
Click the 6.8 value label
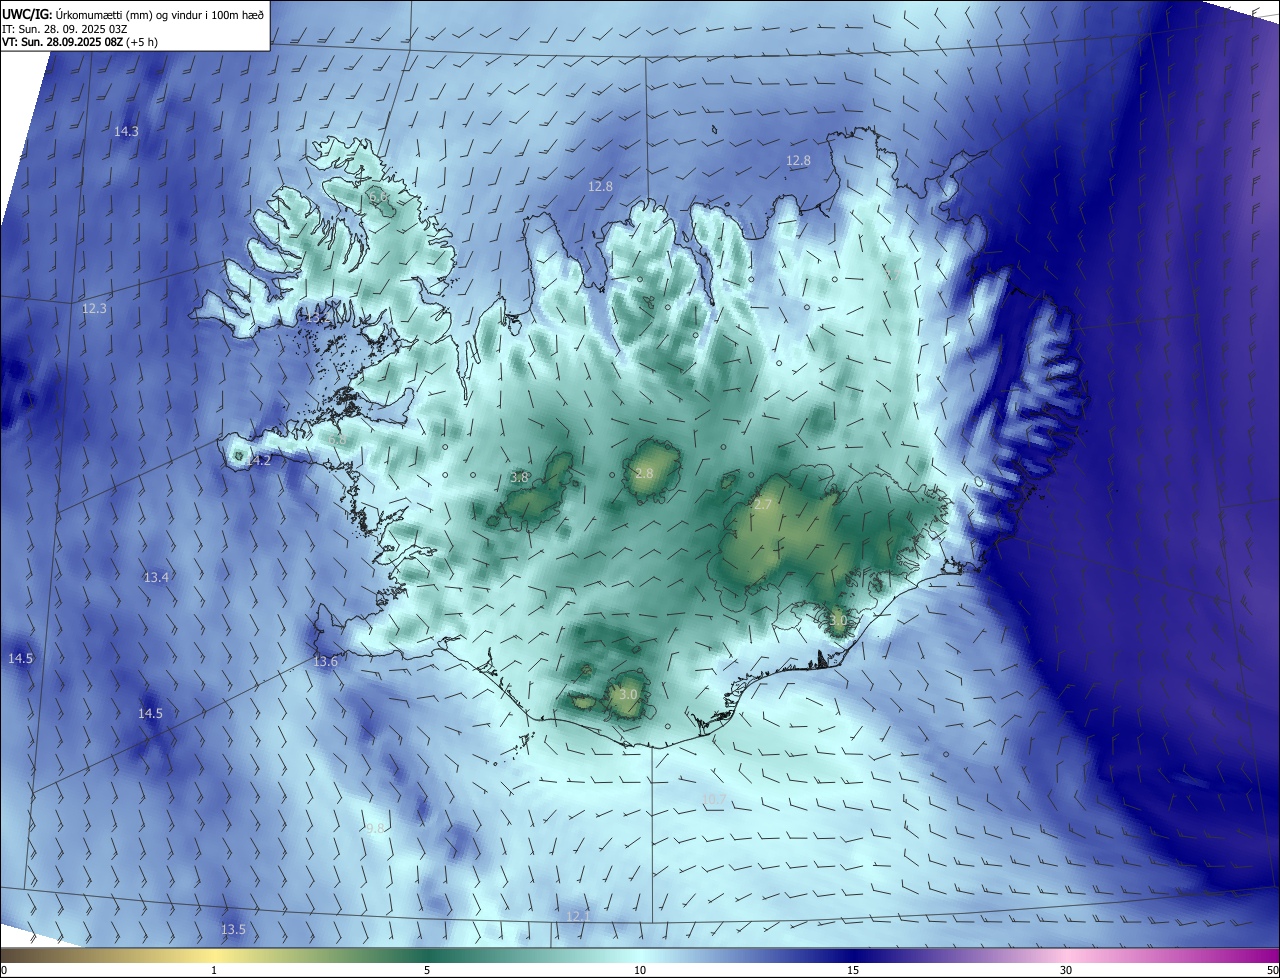pos(337,440)
